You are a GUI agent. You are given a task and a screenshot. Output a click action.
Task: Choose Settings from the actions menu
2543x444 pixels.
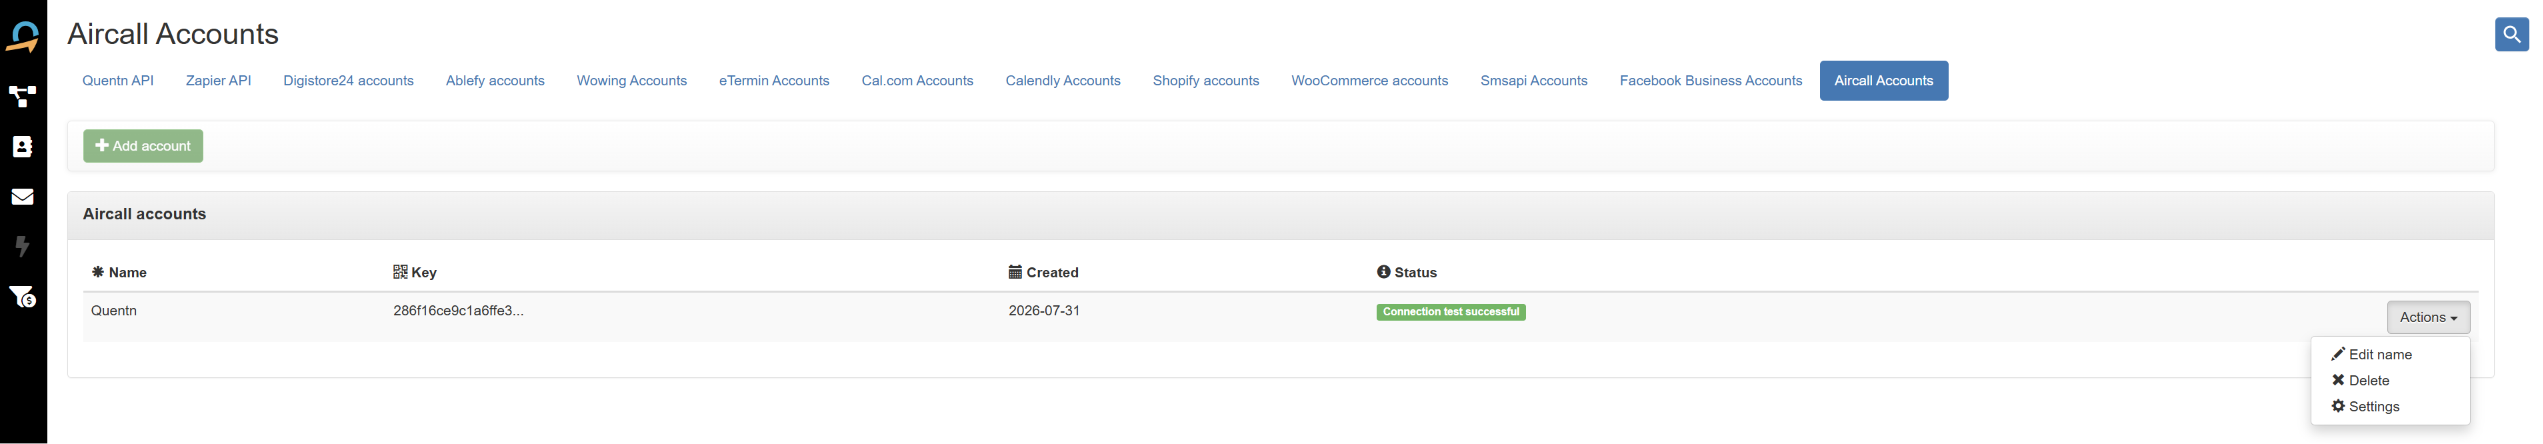(x=2365, y=406)
